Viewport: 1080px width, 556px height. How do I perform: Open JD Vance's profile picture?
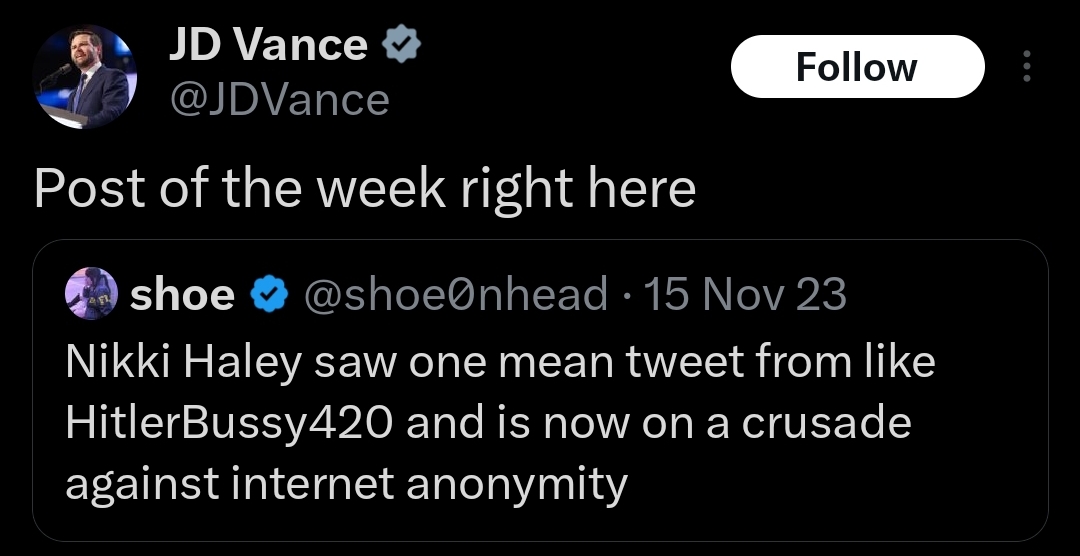[x=82, y=77]
